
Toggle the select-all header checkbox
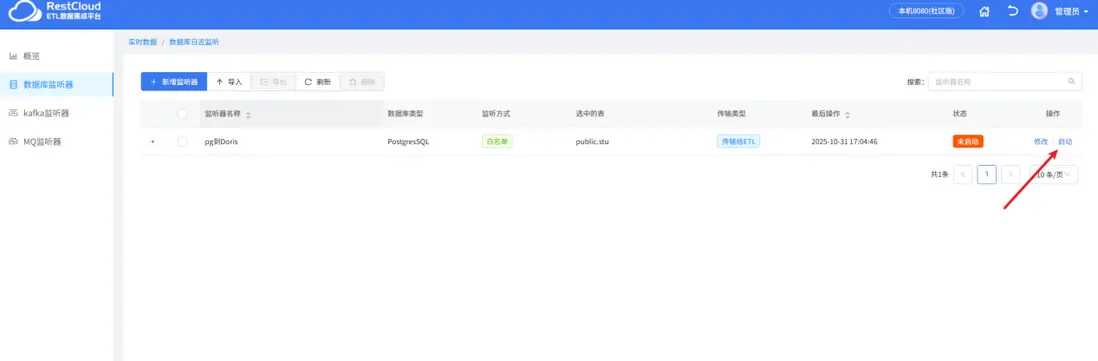click(183, 113)
